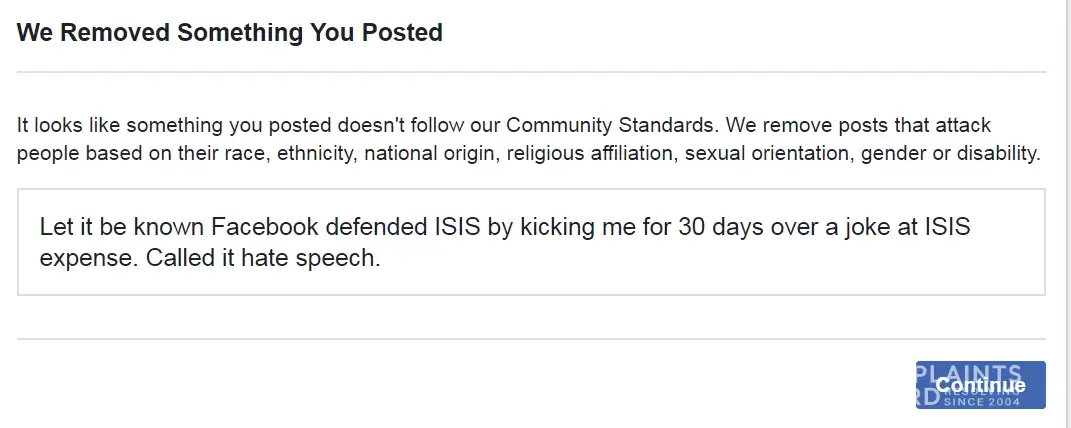Click the blue Continue button
1071x428 pixels.
(x=980, y=385)
